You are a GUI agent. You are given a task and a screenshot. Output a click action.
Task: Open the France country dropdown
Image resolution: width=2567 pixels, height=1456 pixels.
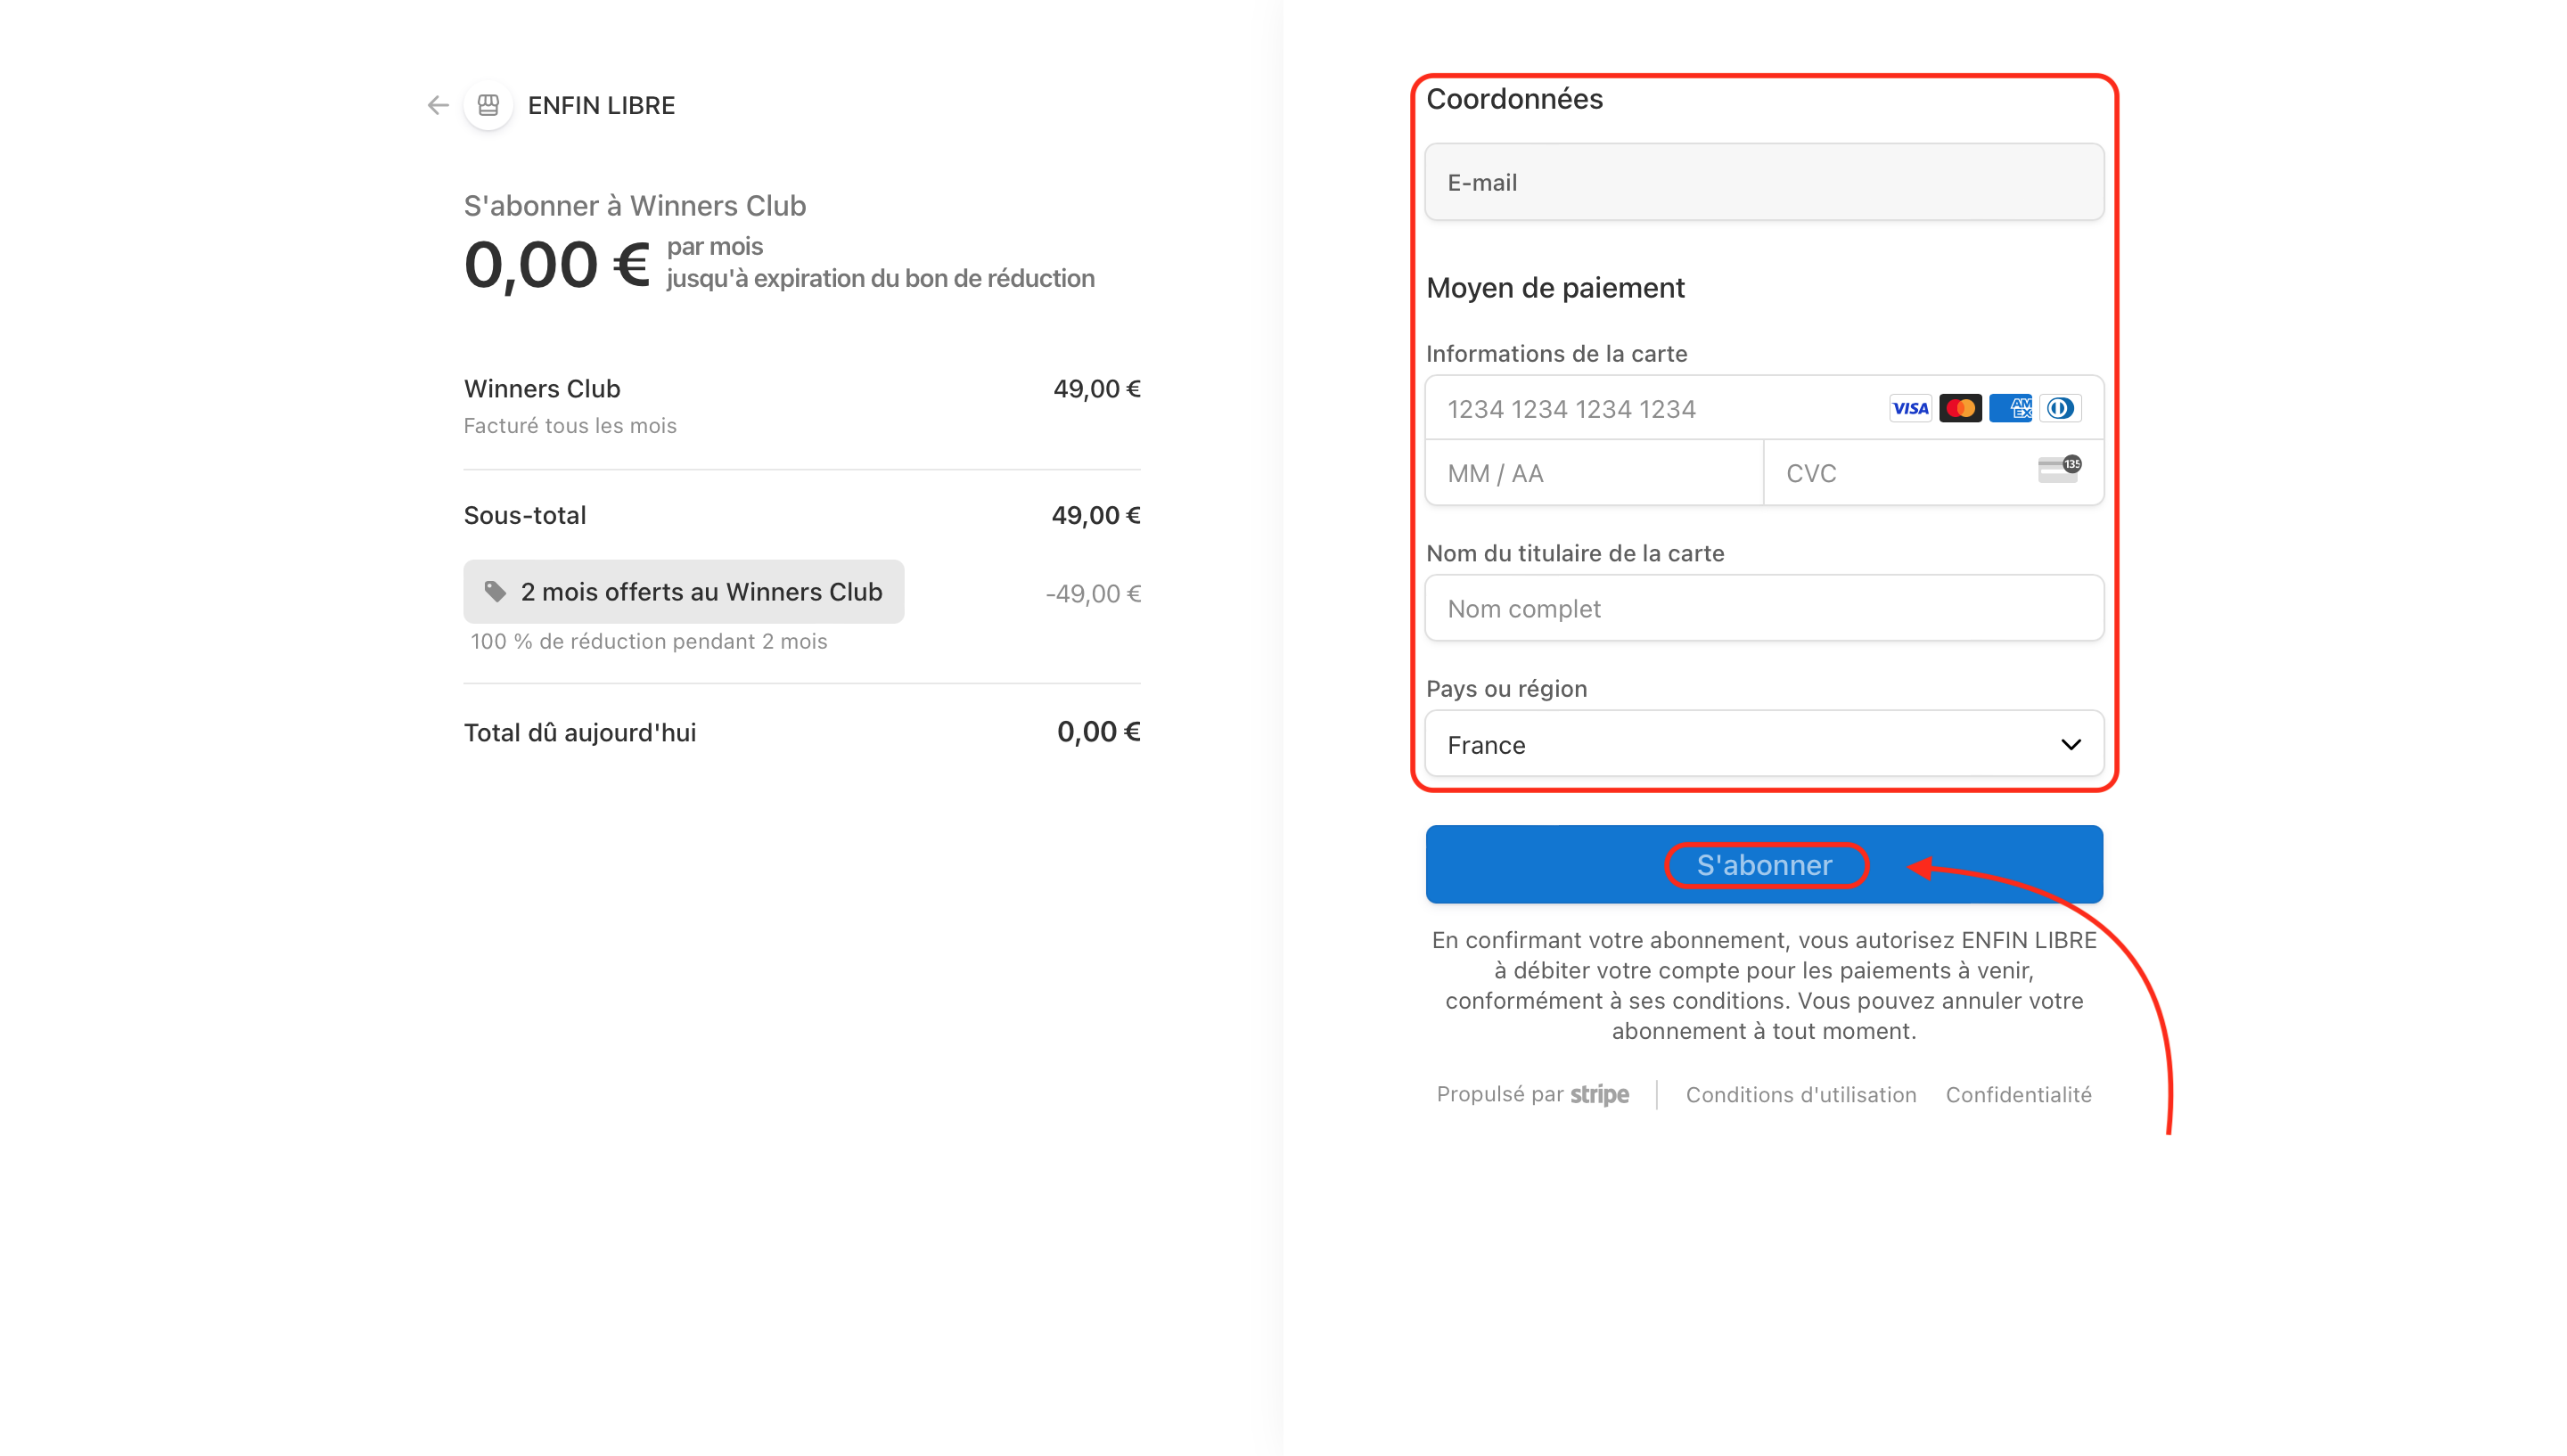1764,744
